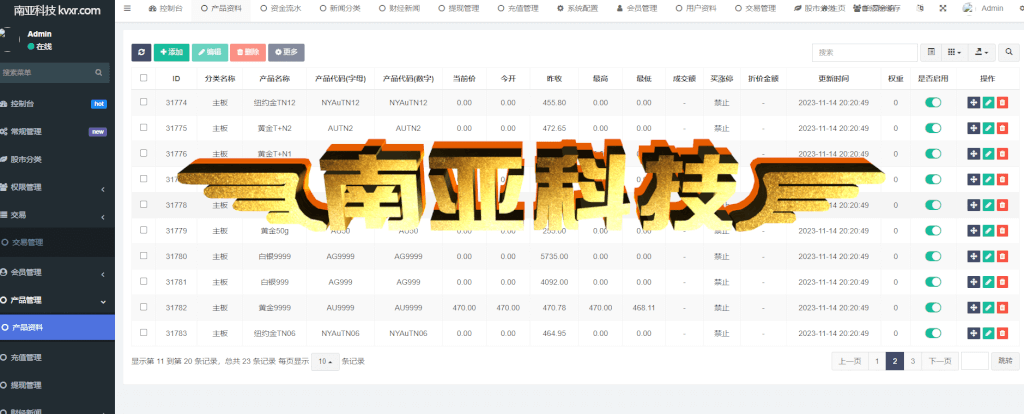Click the green 添加 add button

click(171, 52)
